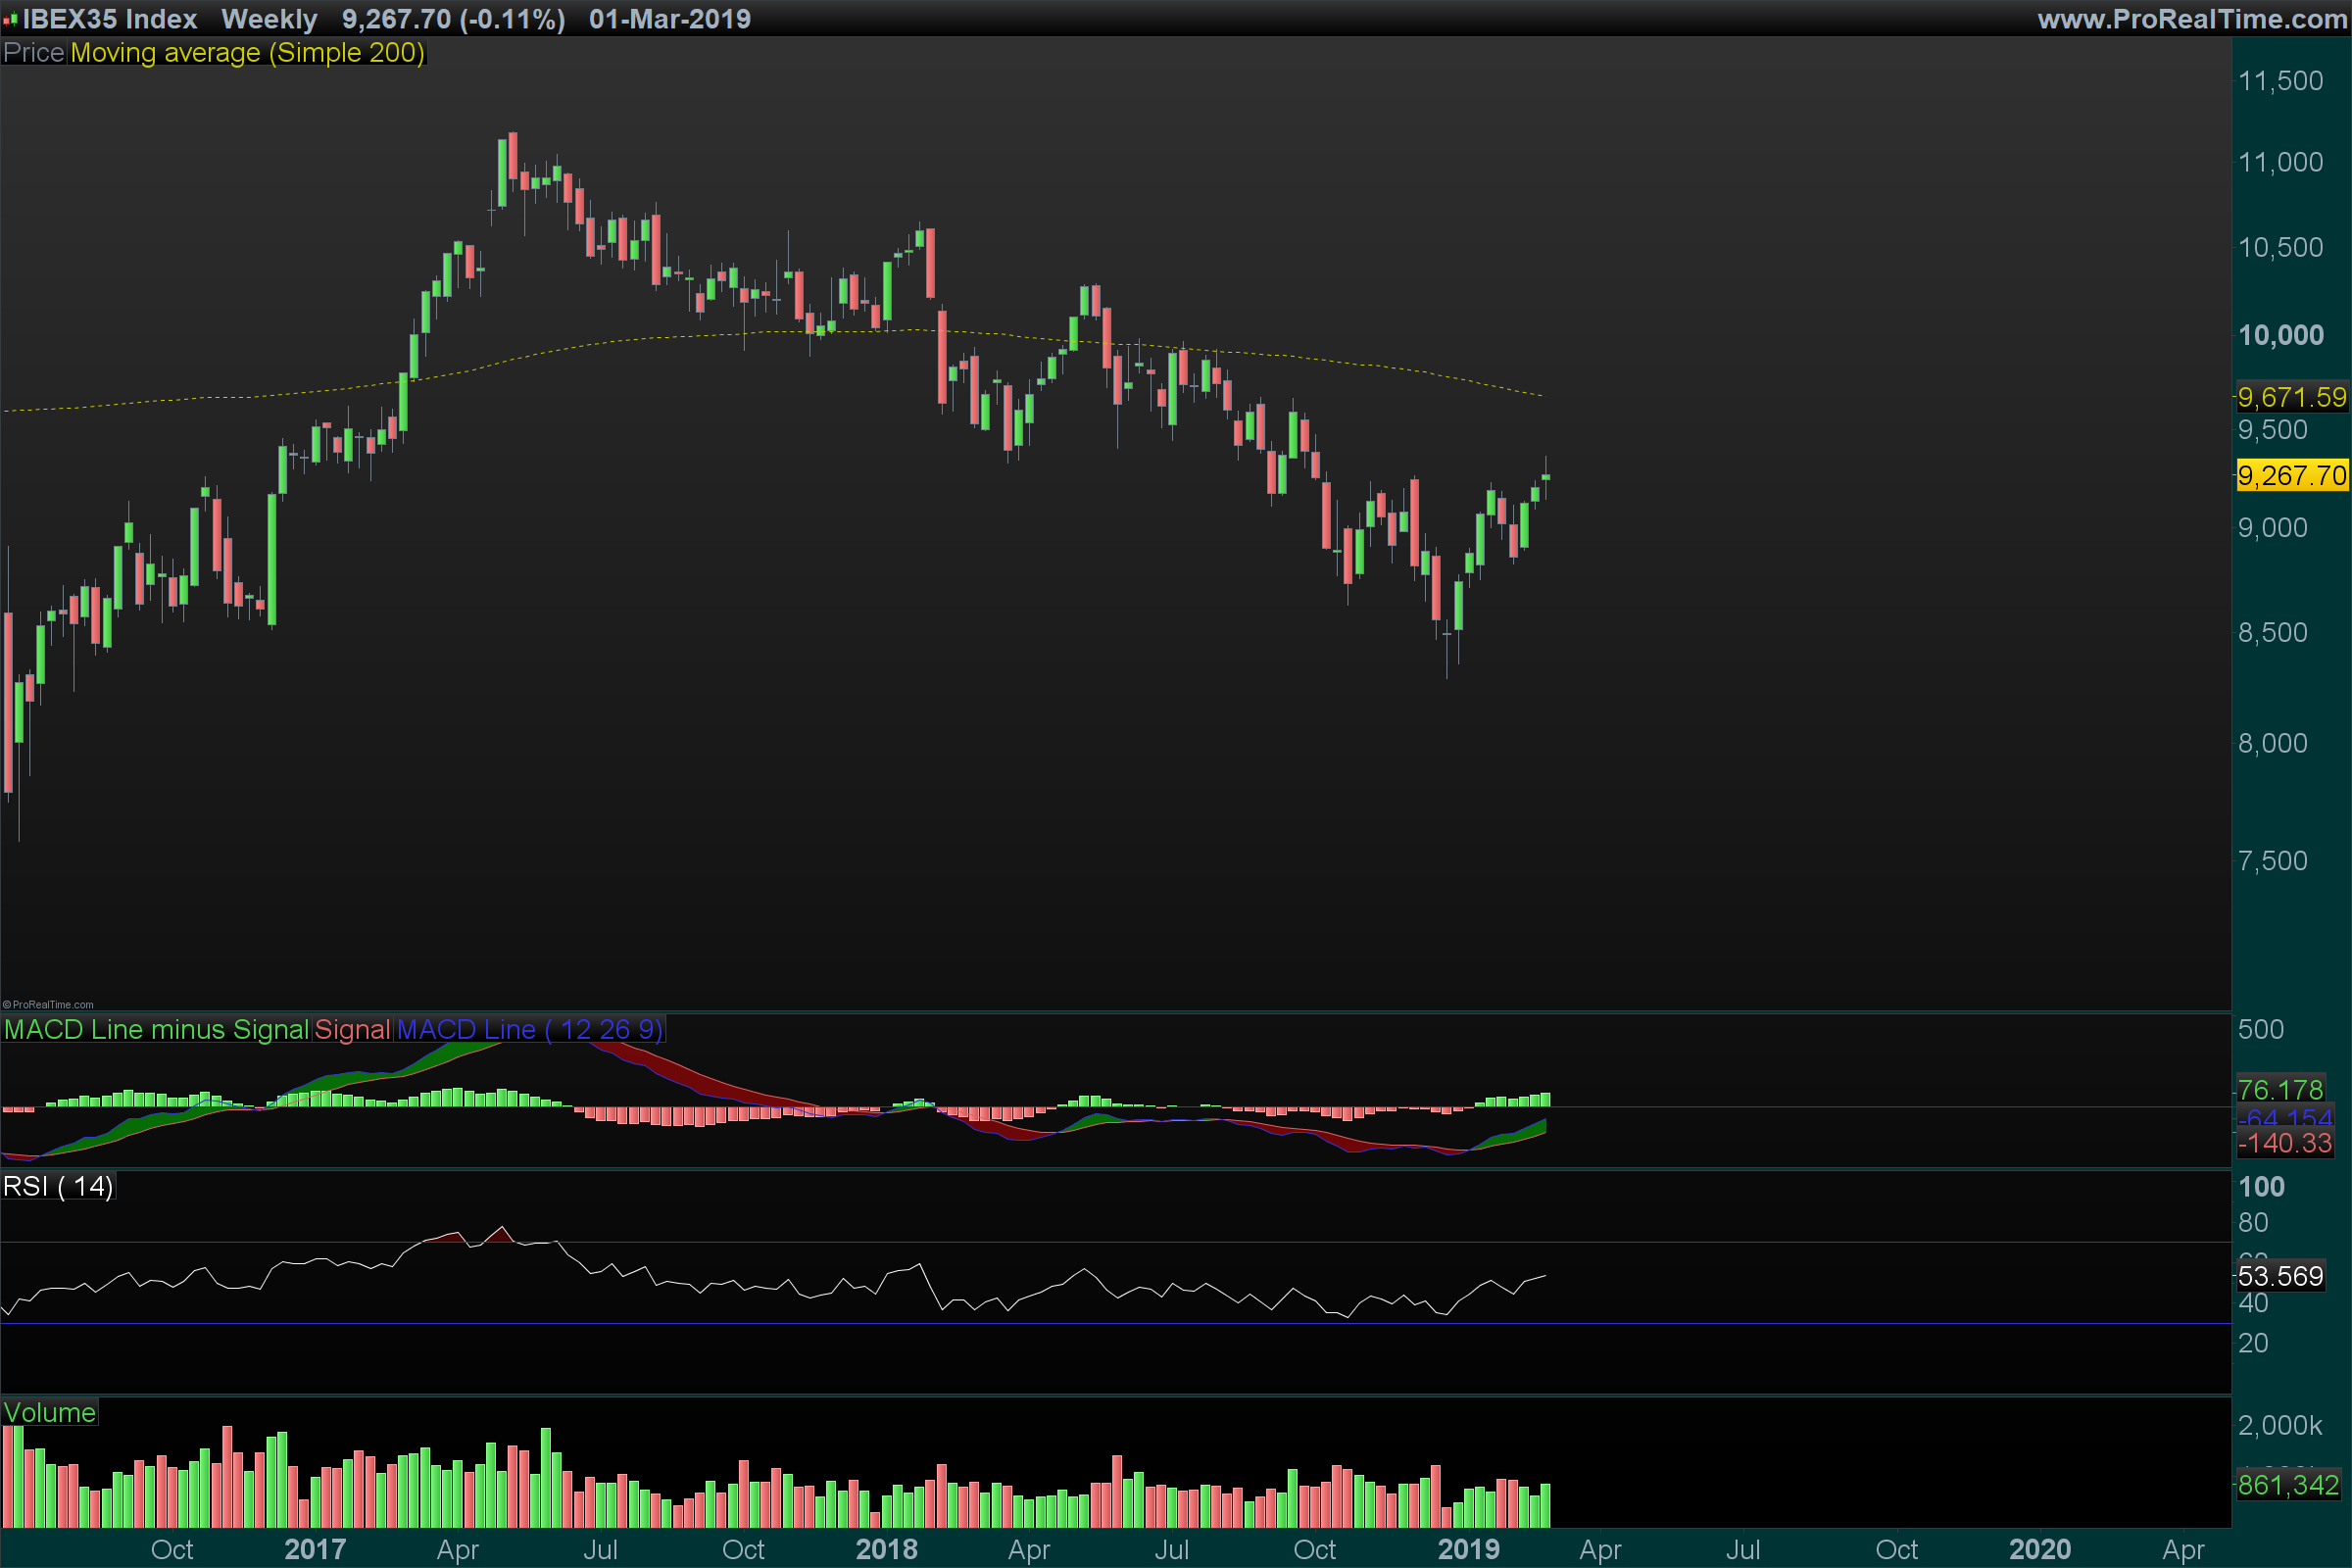Click the www.ProRealTime.com link
Viewport: 2352px width, 1568px height.
(x=2191, y=19)
